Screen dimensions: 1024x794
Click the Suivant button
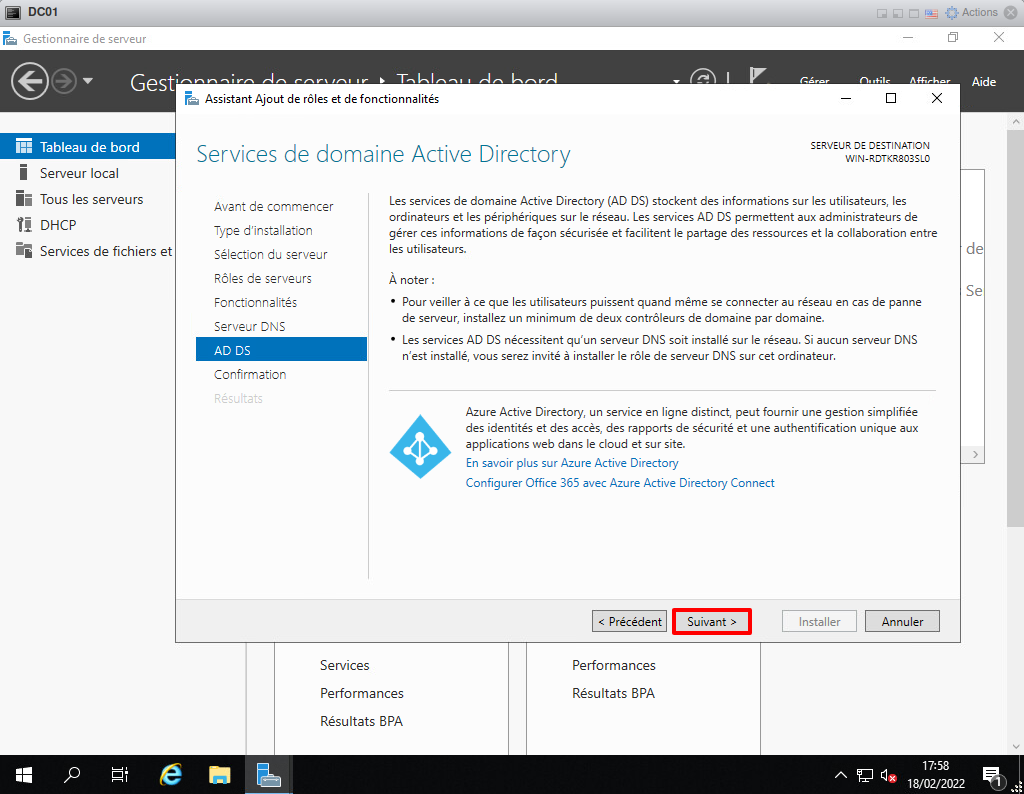[x=711, y=621]
